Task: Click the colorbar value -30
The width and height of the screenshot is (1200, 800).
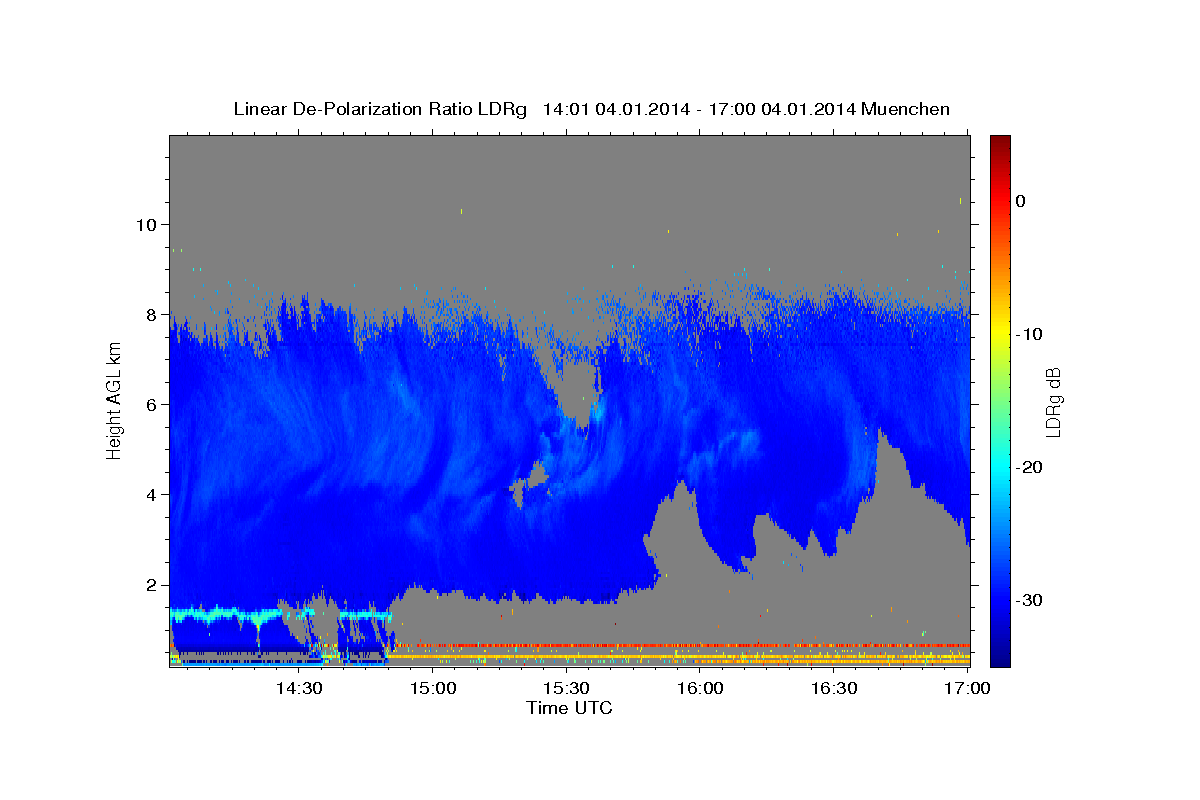Action: pyautogui.click(x=1030, y=600)
